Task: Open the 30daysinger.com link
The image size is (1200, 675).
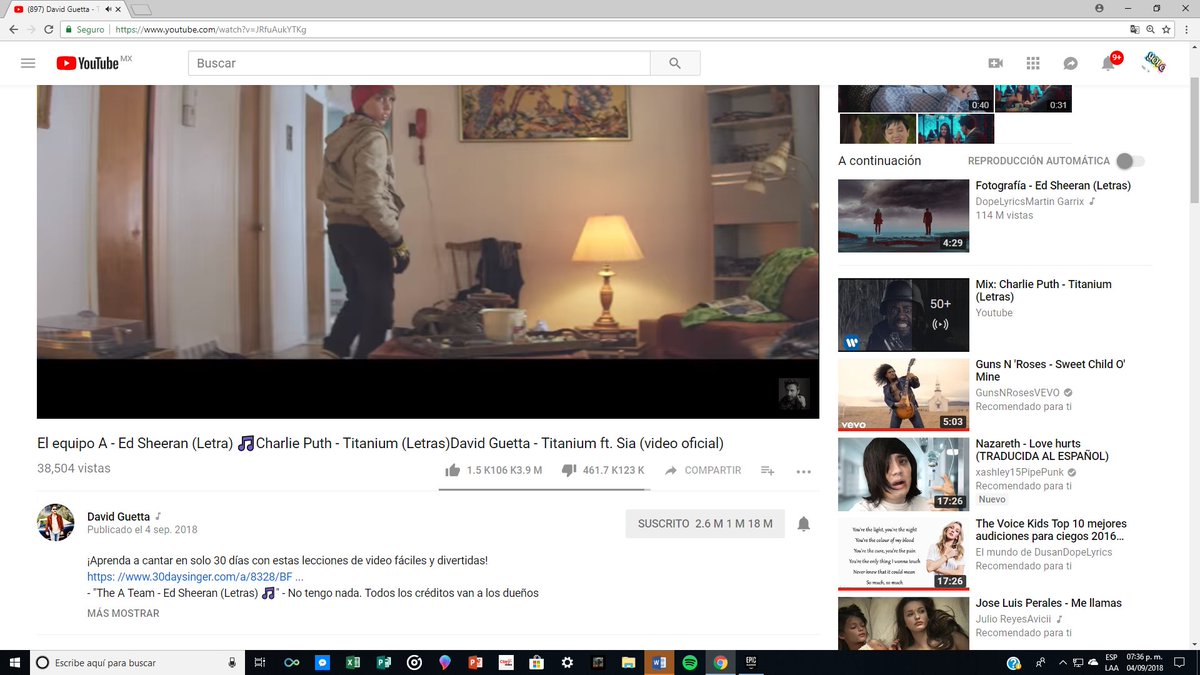Action: (x=195, y=577)
